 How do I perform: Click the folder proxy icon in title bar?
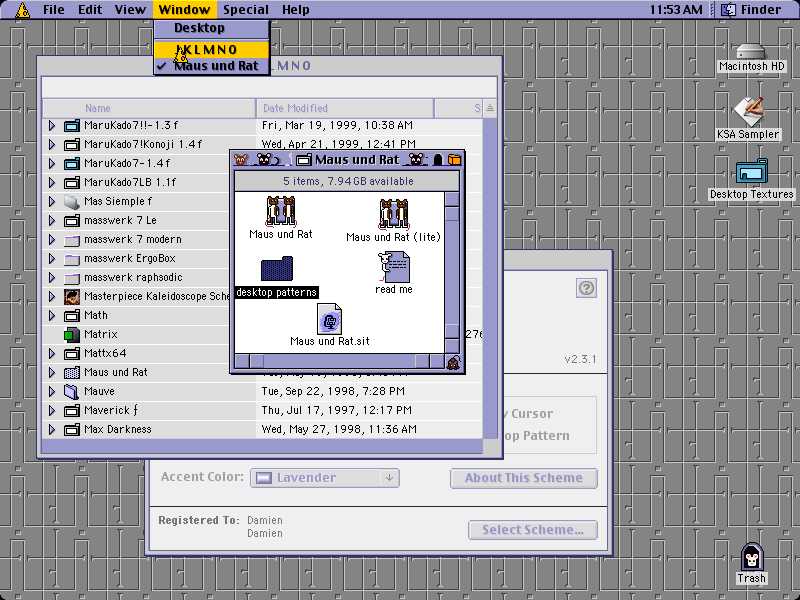[x=304, y=160]
